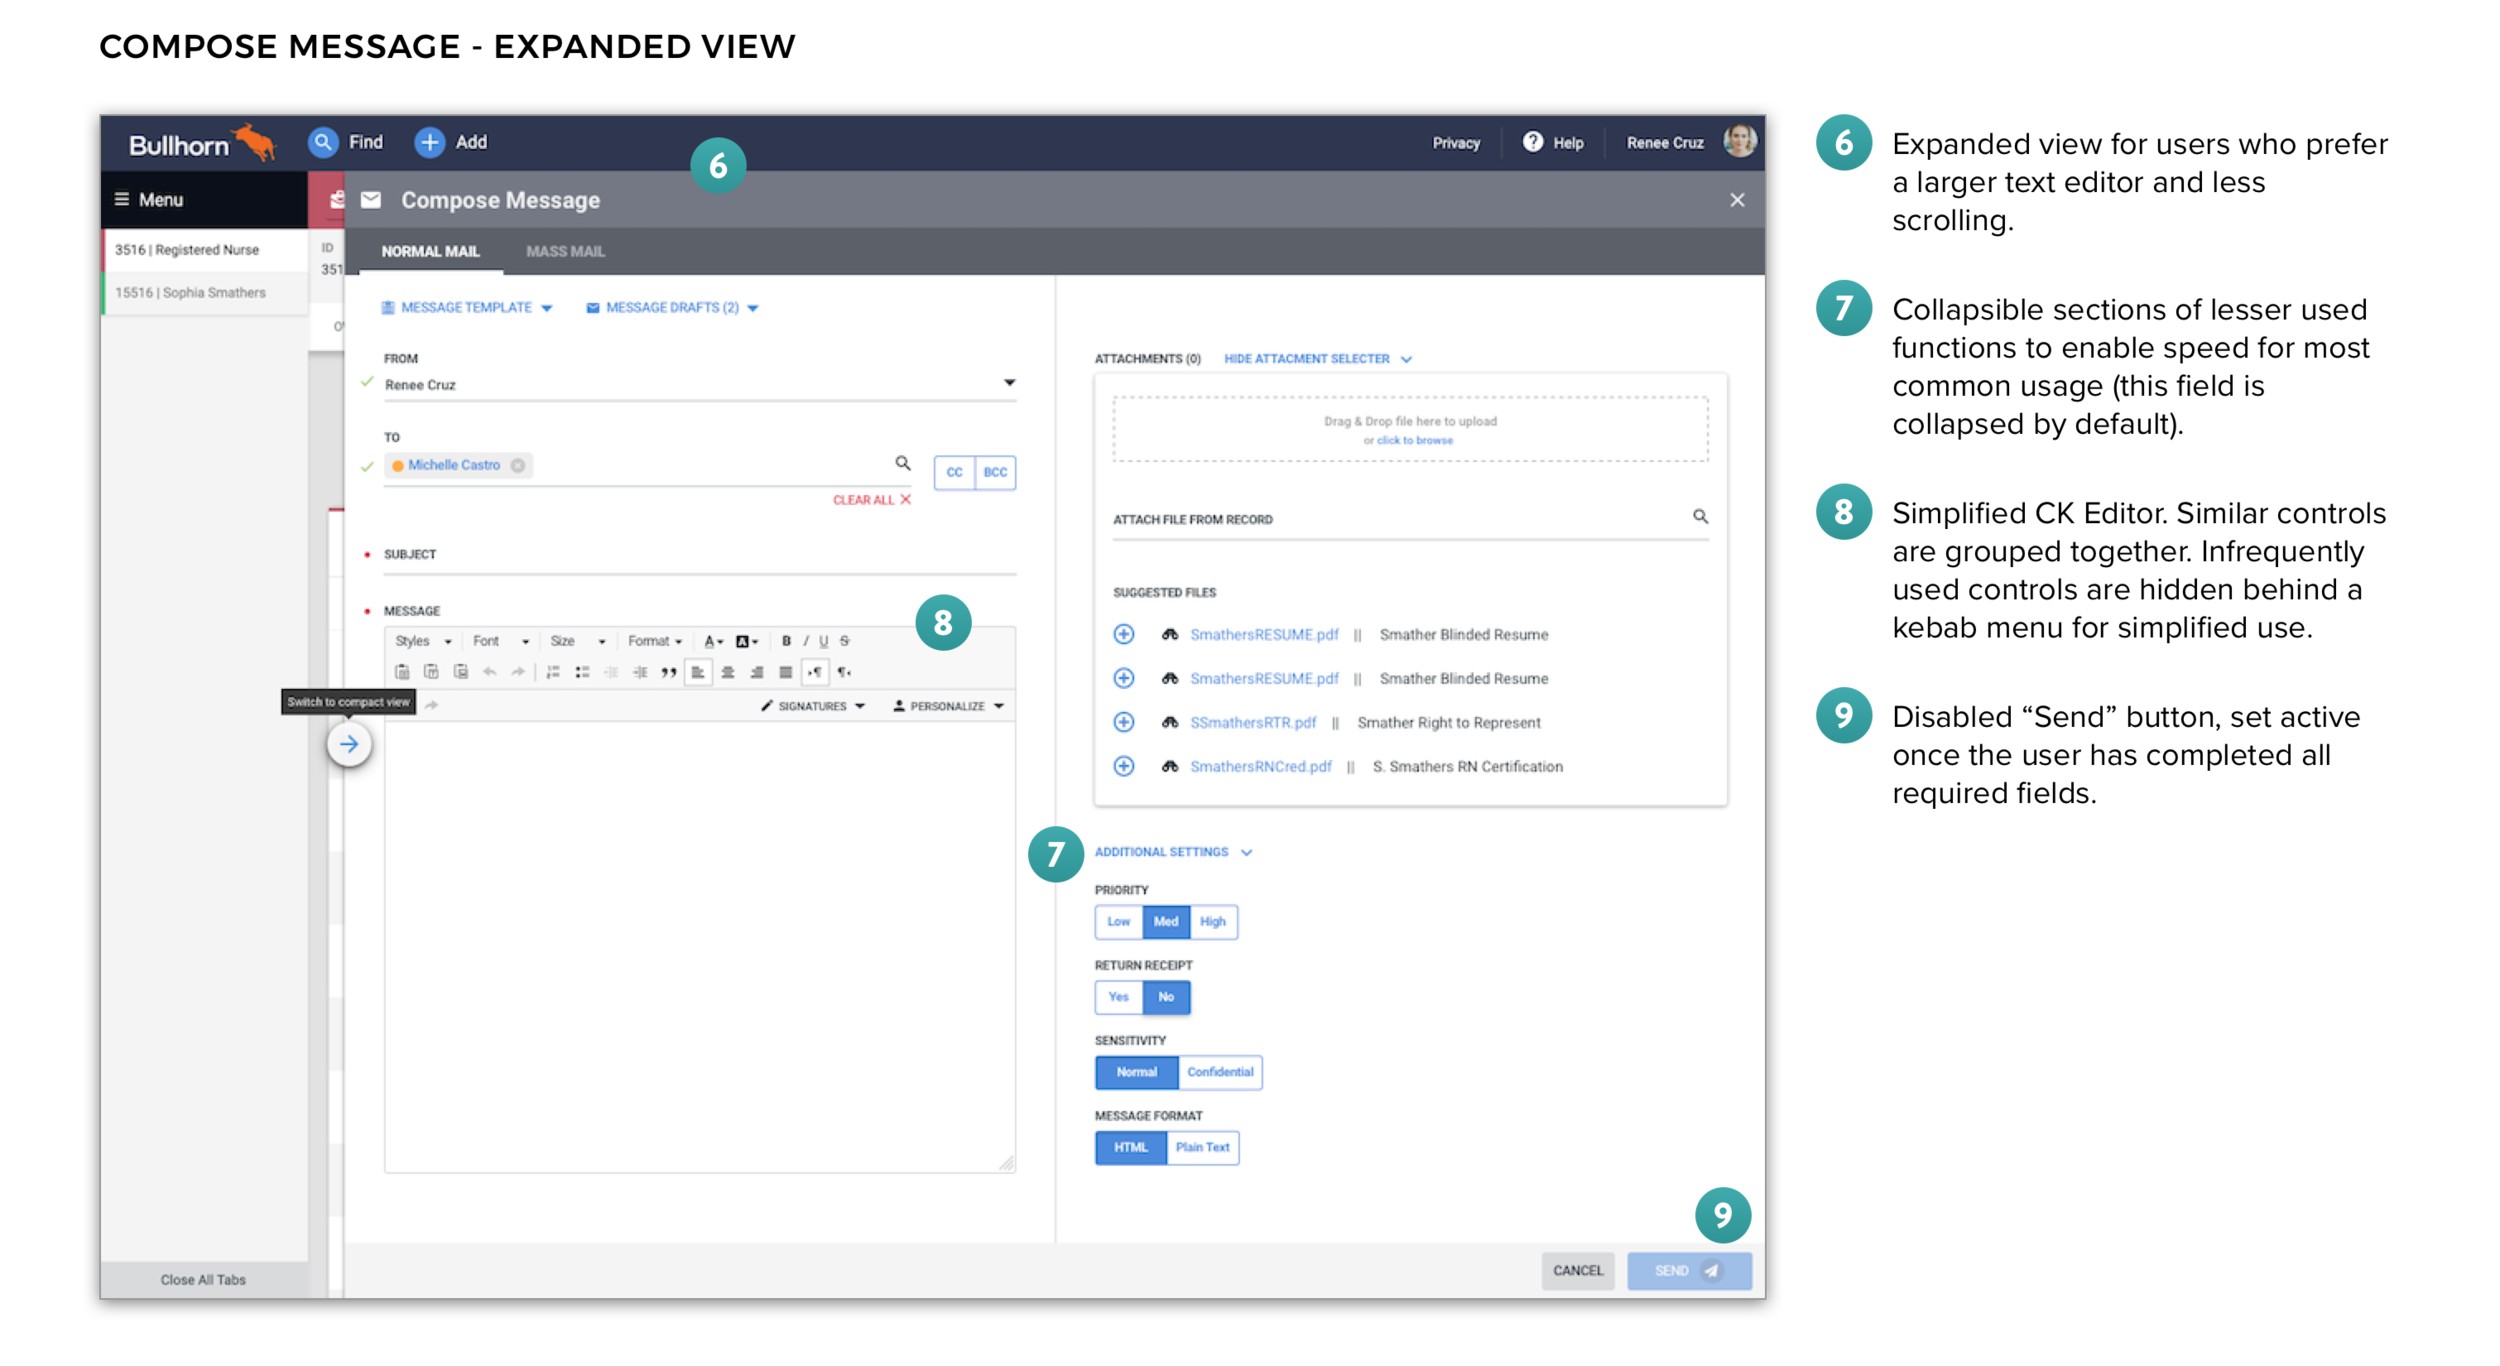Screen dimensions: 2500x1366
Task: Open the Font dropdown in editor
Action: (x=501, y=641)
